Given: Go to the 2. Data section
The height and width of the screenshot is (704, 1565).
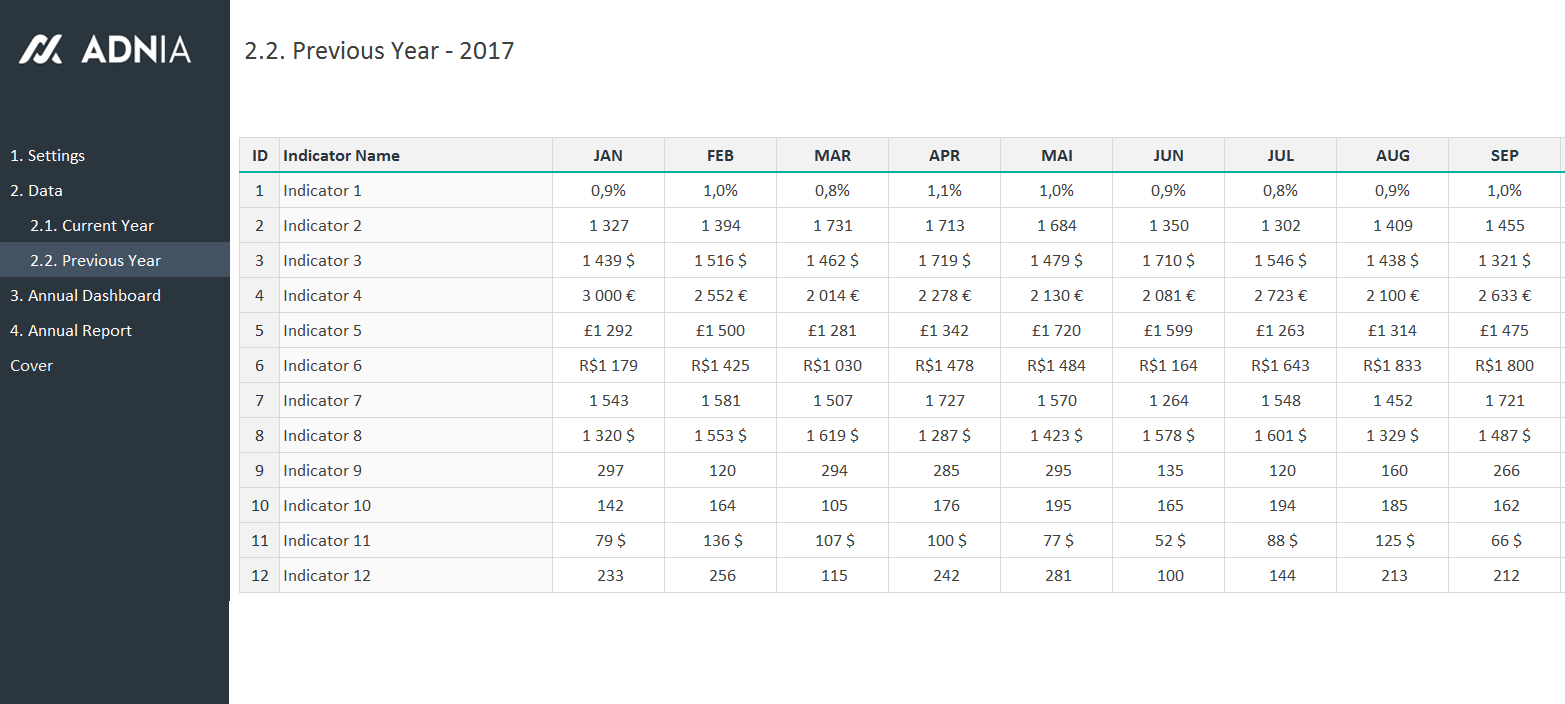Looking at the screenshot, I should tap(36, 191).
